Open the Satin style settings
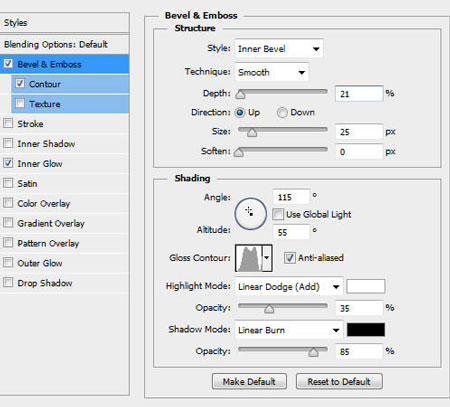The height and width of the screenshot is (407, 450). click(65, 183)
